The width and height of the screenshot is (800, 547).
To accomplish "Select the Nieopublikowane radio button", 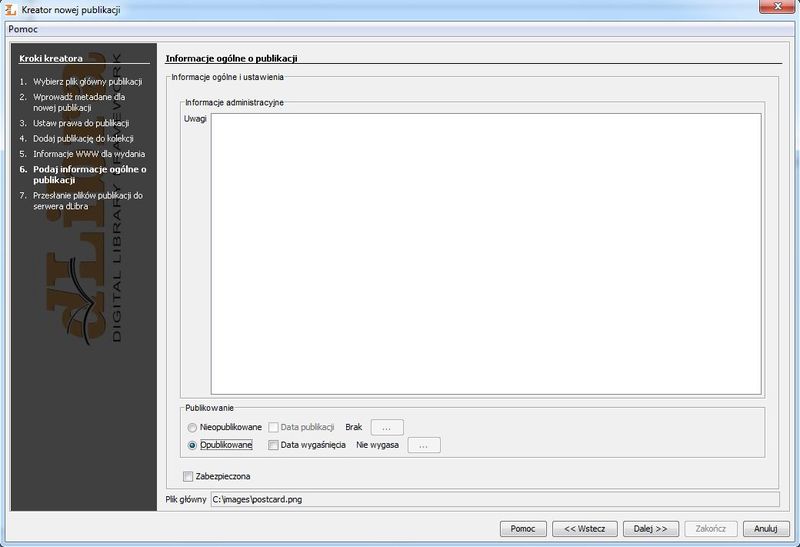I will (x=192, y=427).
